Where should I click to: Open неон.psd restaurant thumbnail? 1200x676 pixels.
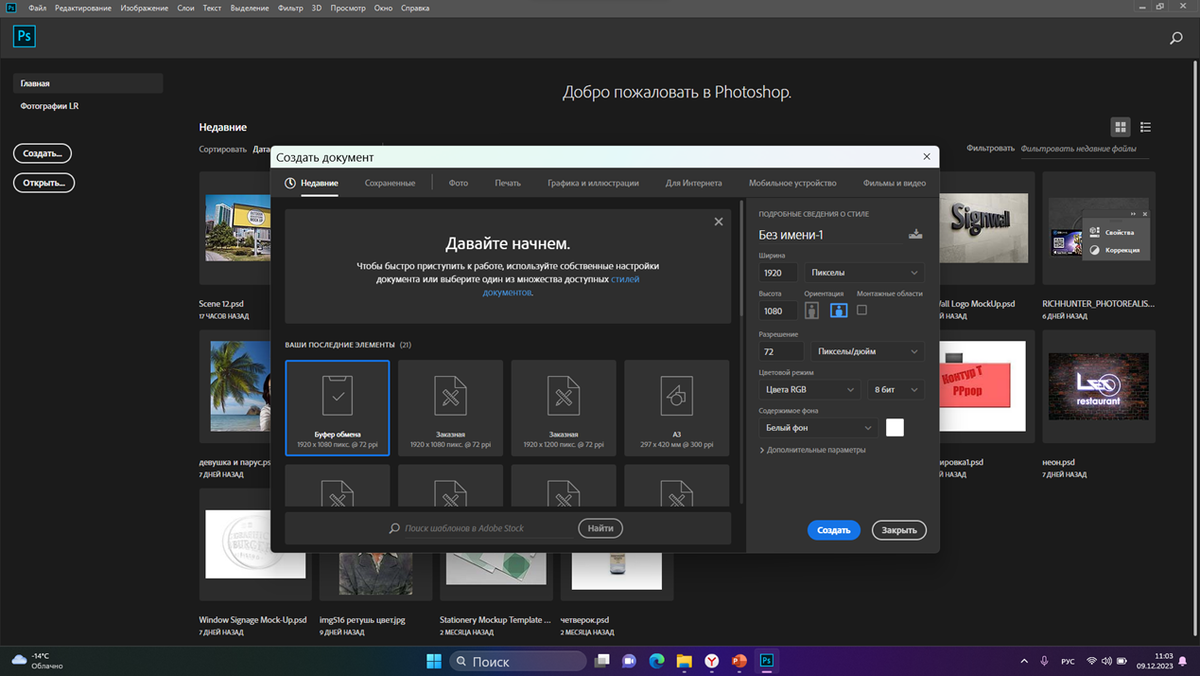tap(1098, 386)
